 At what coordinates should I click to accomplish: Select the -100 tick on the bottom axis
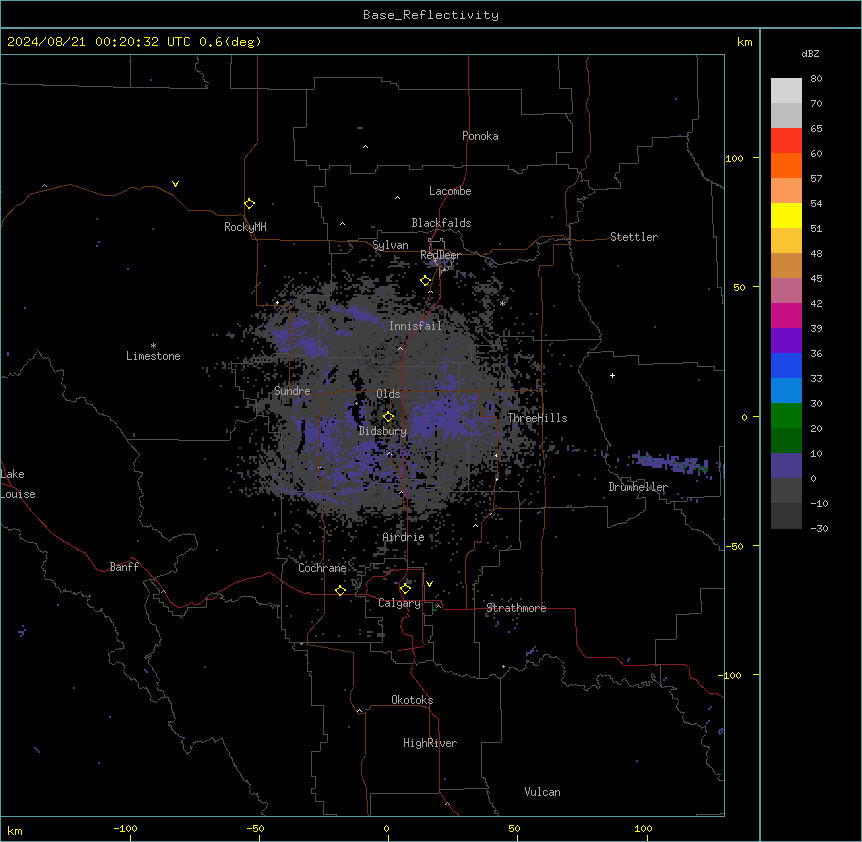click(125, 828)
